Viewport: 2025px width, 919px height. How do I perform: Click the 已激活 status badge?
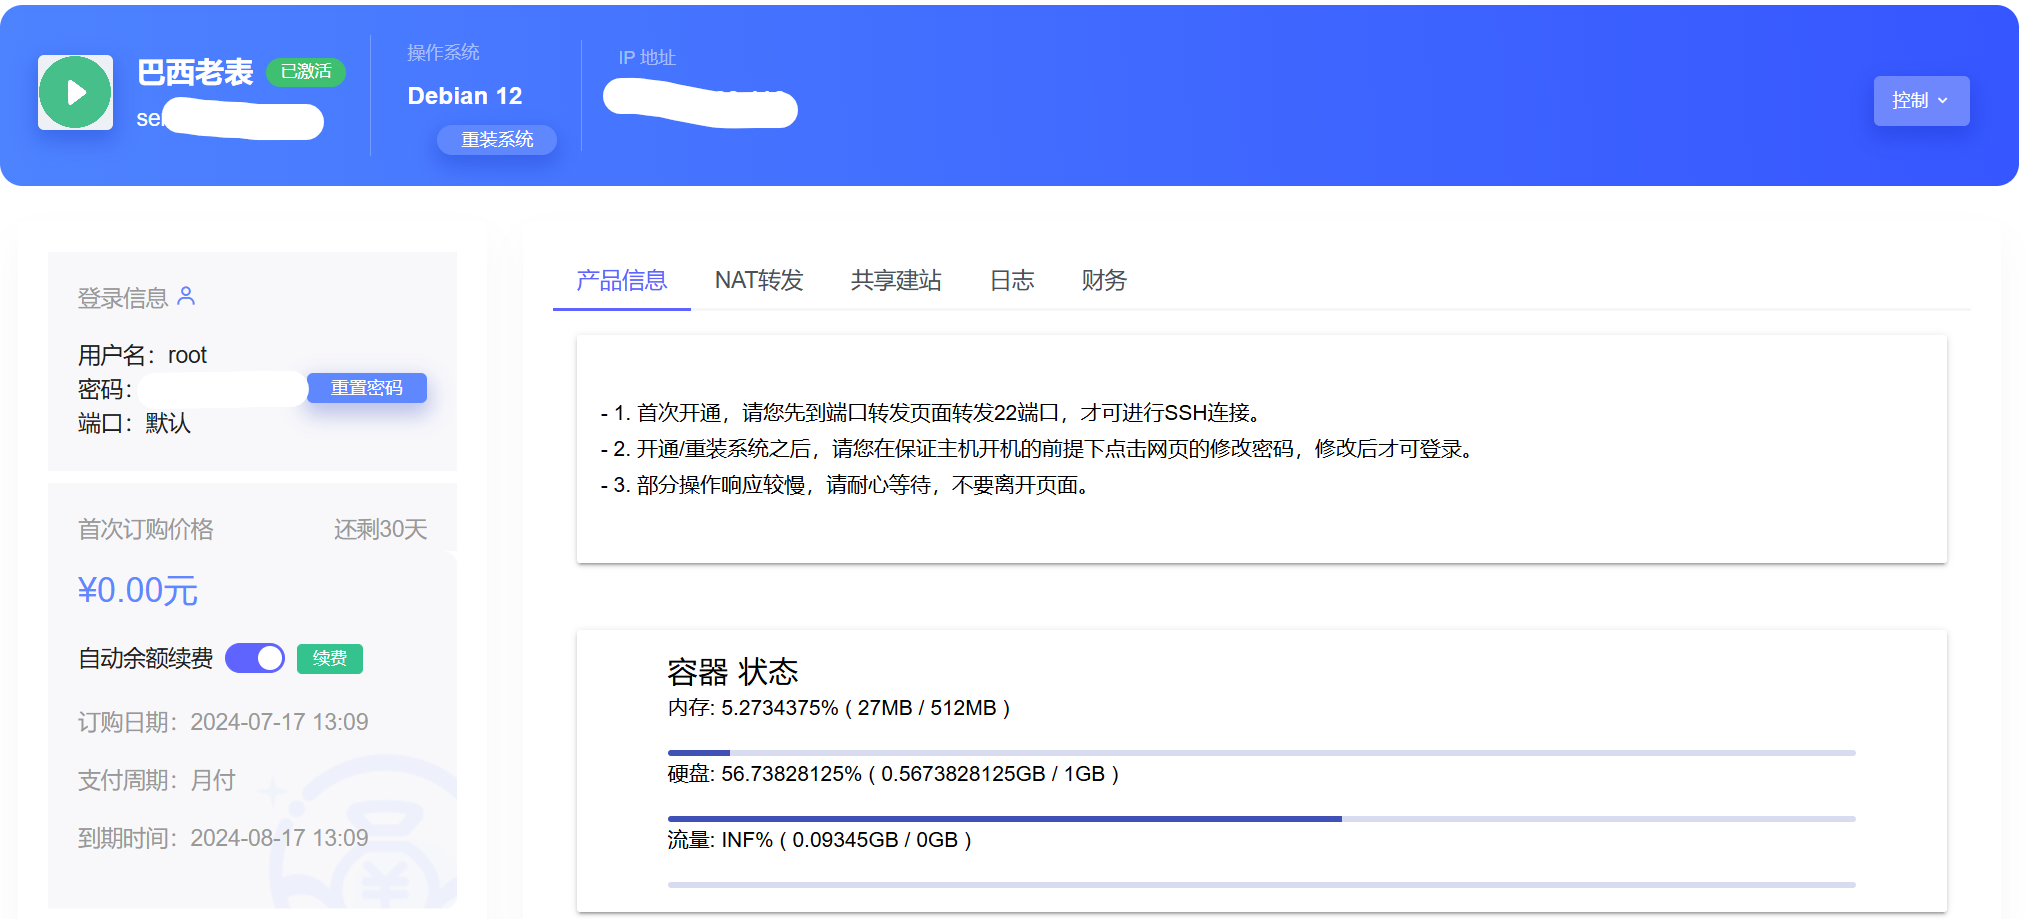coord(306,72)
